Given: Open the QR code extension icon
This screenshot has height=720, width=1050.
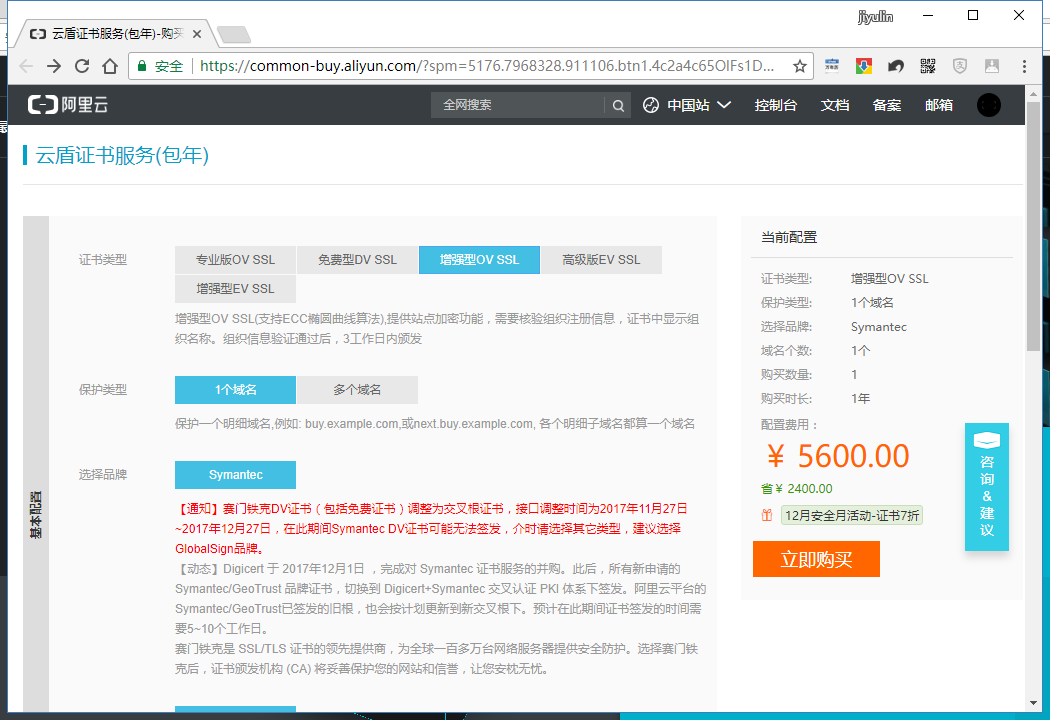Looking at the screenshot, I should pos(927,66).
